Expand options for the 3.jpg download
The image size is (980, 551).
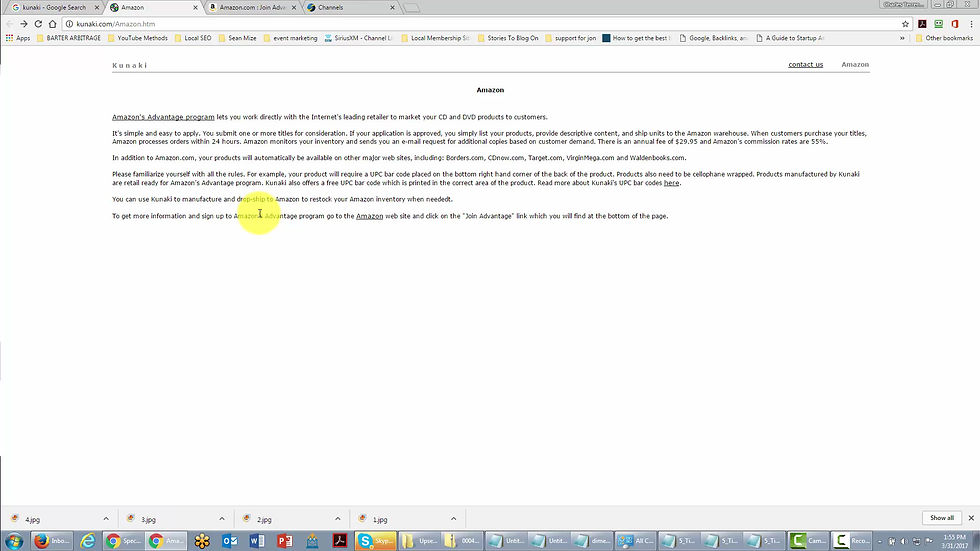(221, 519)
